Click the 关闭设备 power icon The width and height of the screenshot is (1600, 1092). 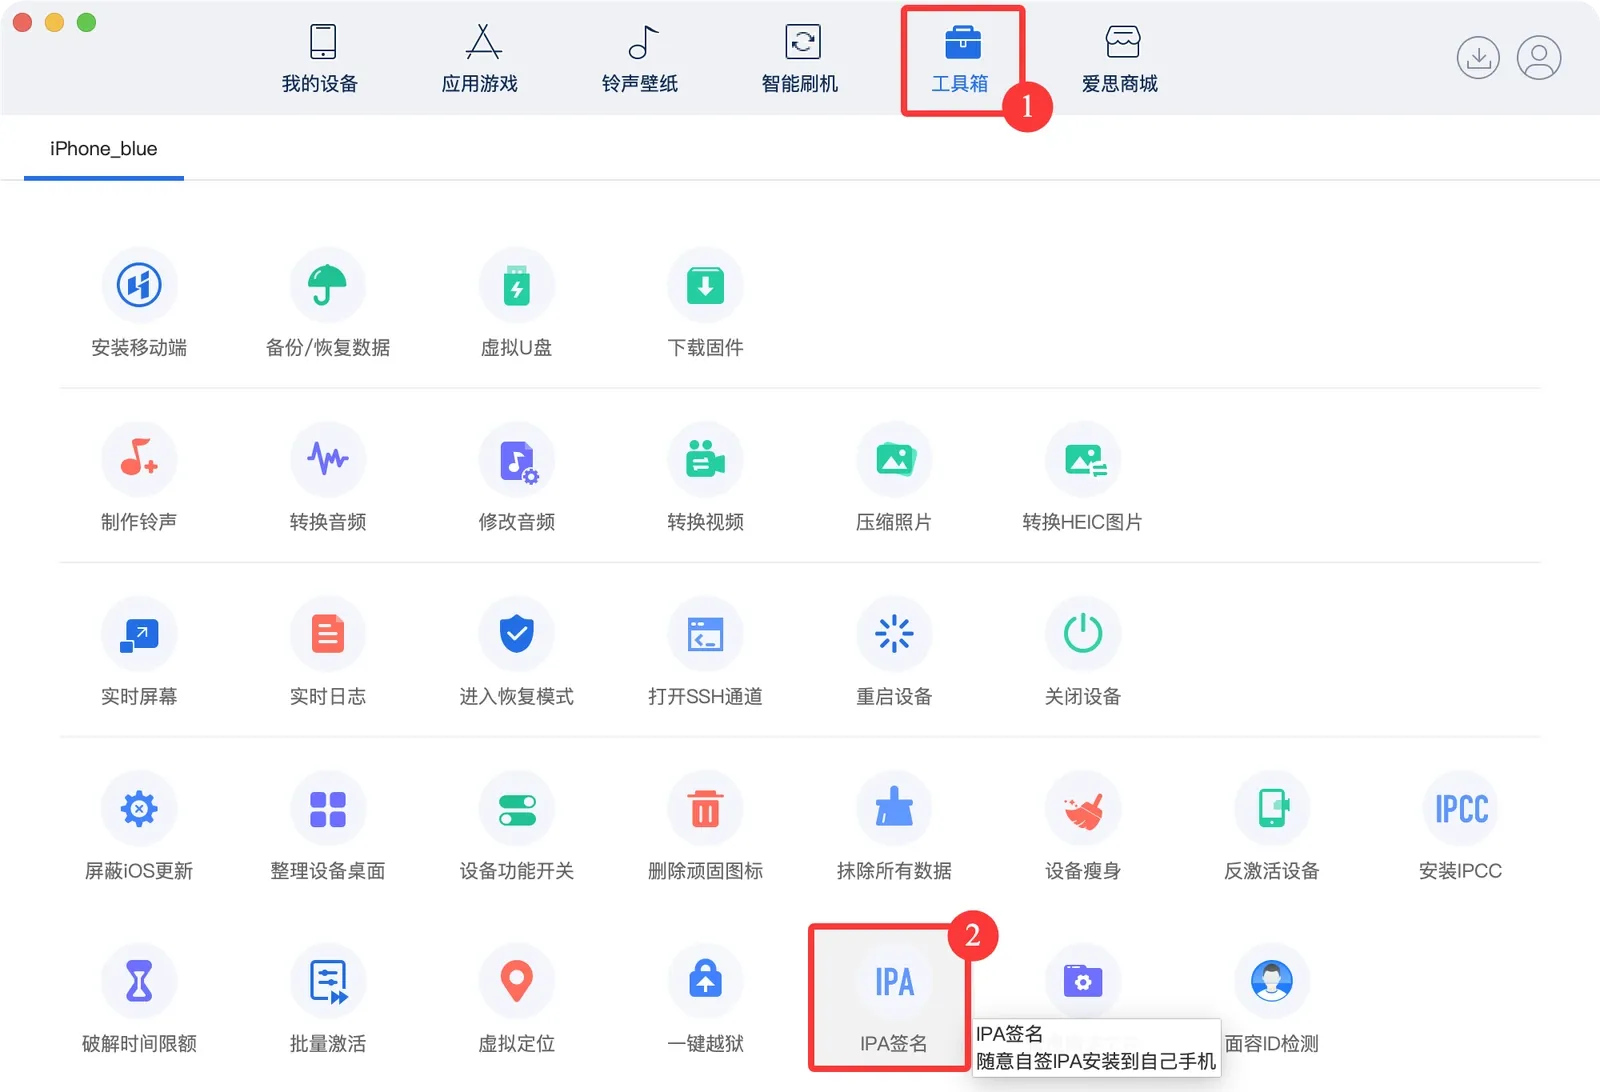point(1083,634)
